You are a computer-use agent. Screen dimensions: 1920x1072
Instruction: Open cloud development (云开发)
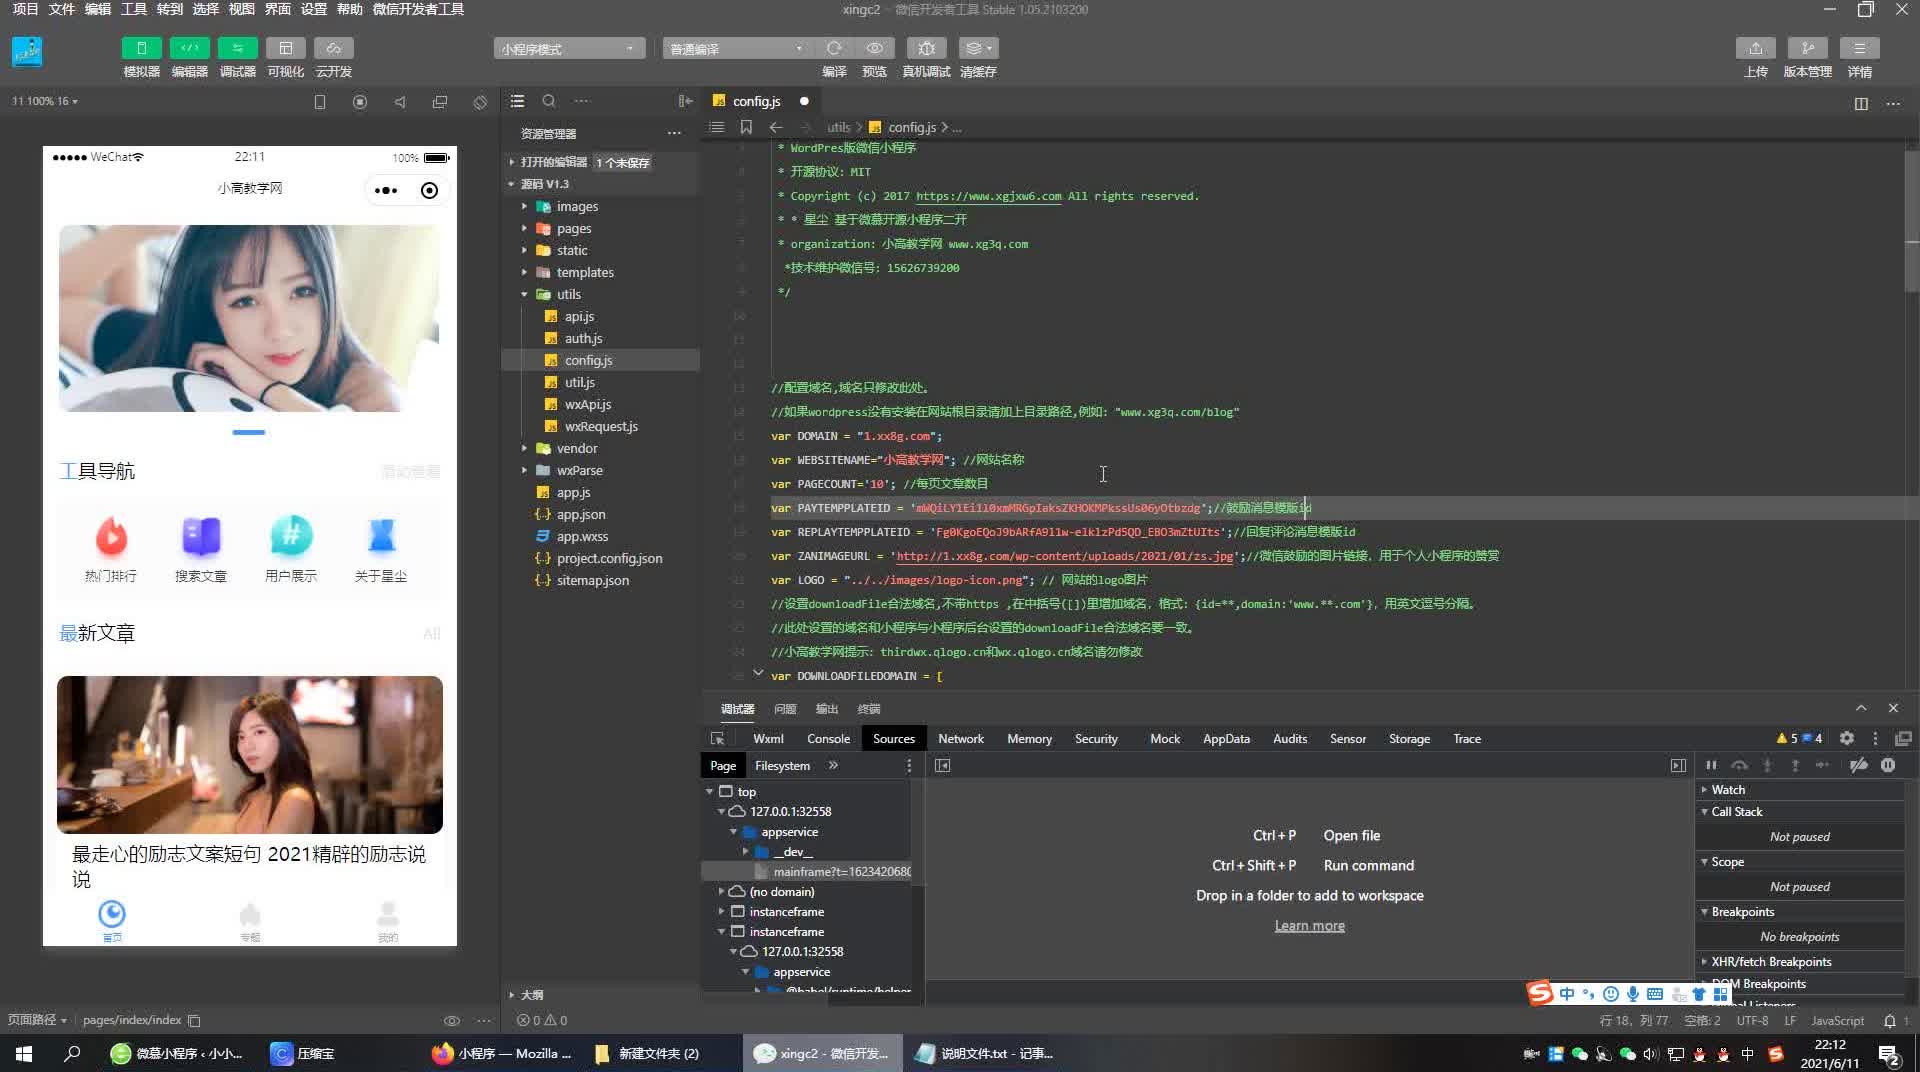point(333,48)
